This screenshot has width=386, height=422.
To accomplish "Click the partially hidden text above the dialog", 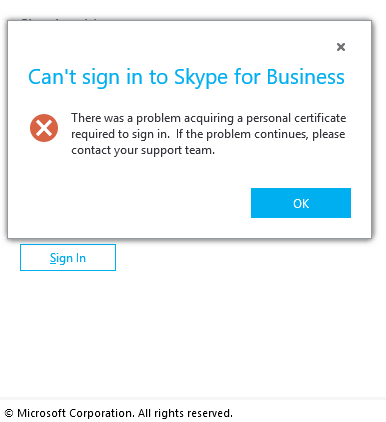I will [x=60, y=20].
